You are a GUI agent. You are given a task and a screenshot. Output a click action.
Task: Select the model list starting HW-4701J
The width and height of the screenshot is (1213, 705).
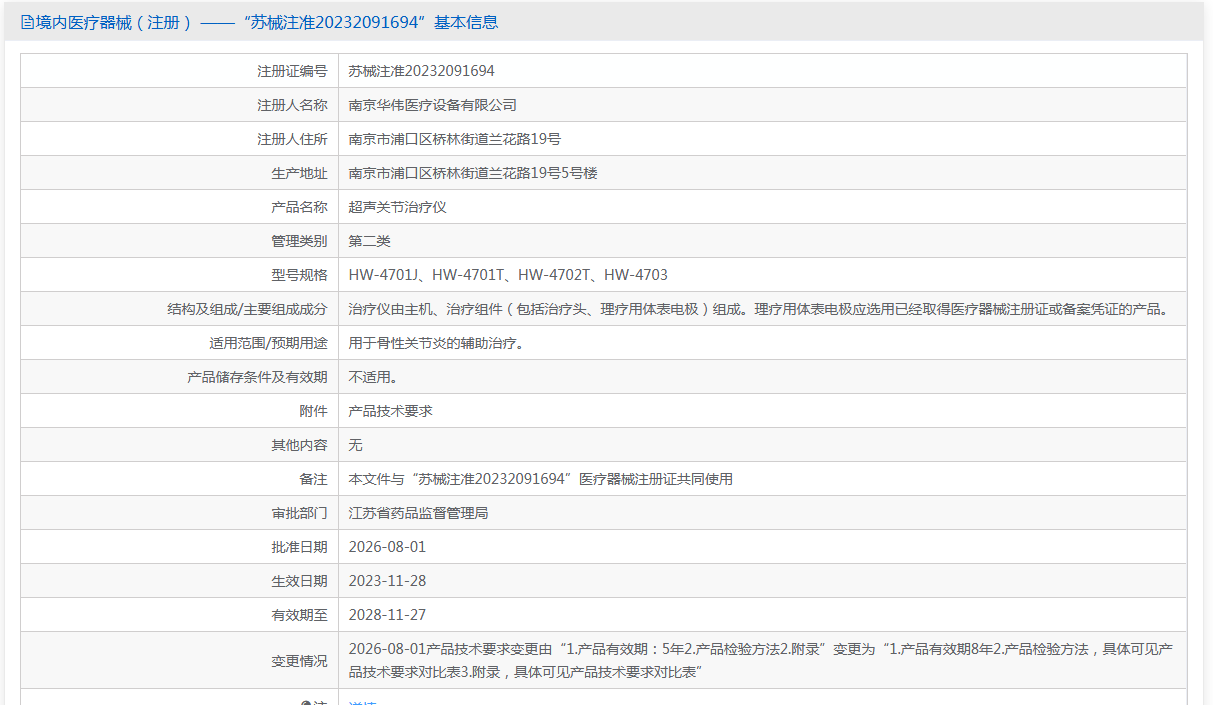(x=508, y=275)
